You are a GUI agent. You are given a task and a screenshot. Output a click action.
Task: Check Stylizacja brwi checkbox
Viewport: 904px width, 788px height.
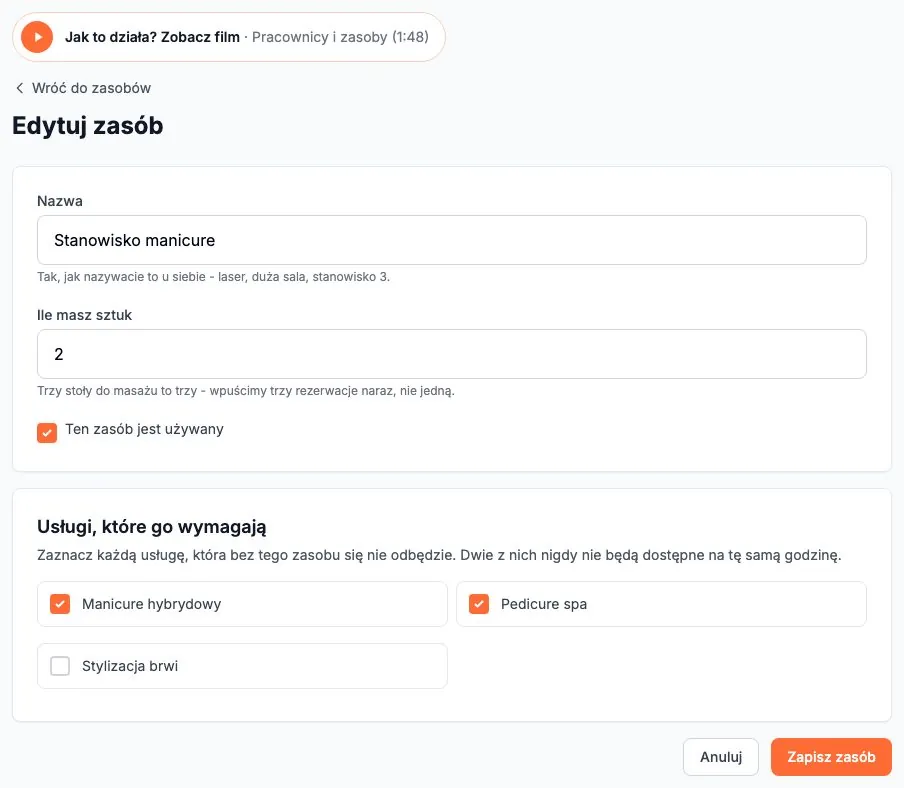click(60, 666)
